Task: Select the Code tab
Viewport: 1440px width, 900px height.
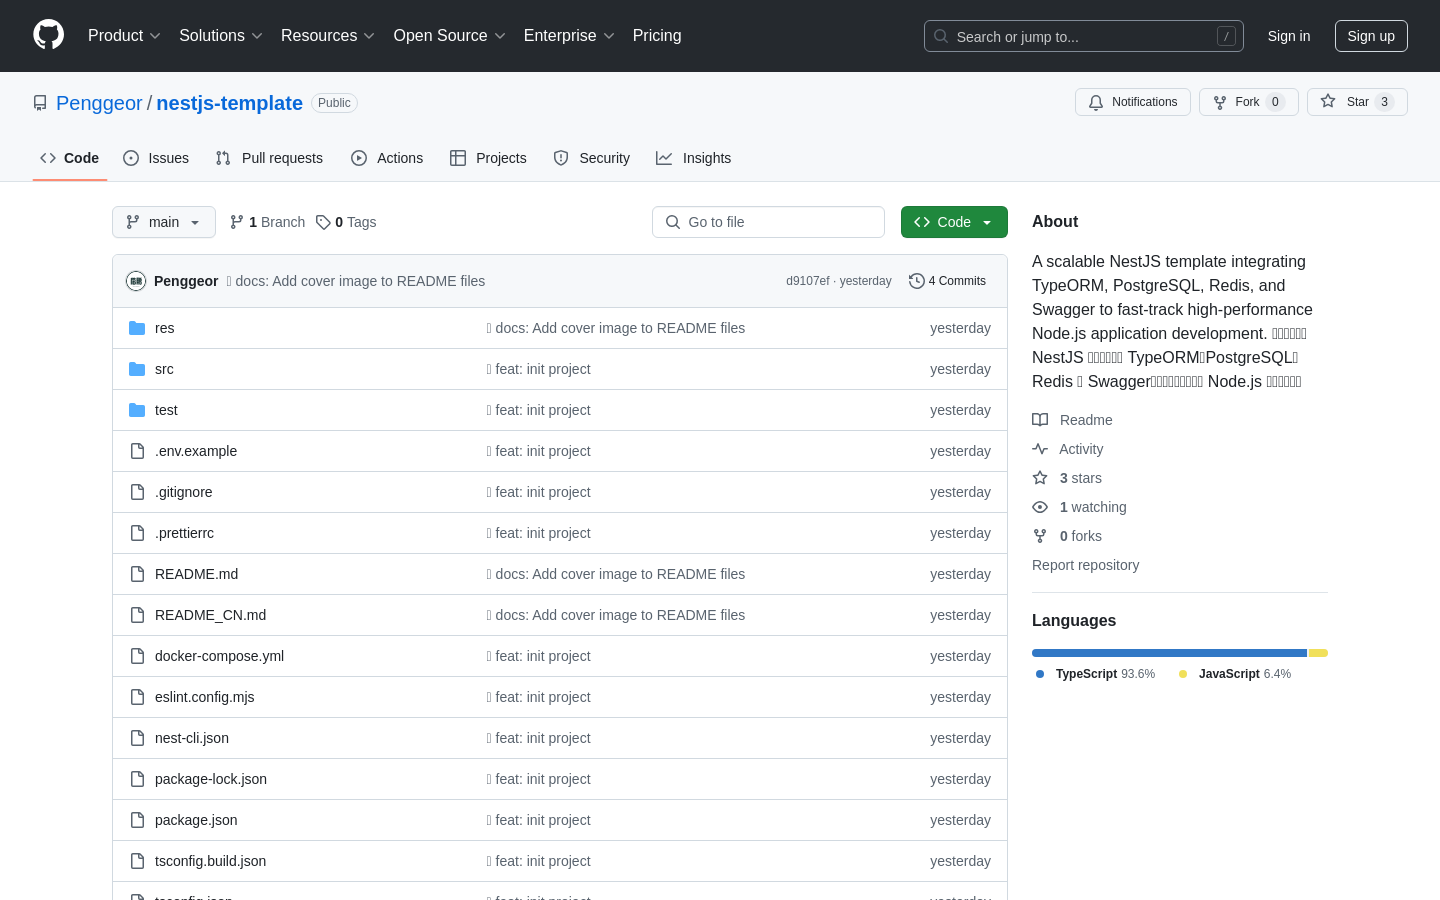Action: click(69, 158)
